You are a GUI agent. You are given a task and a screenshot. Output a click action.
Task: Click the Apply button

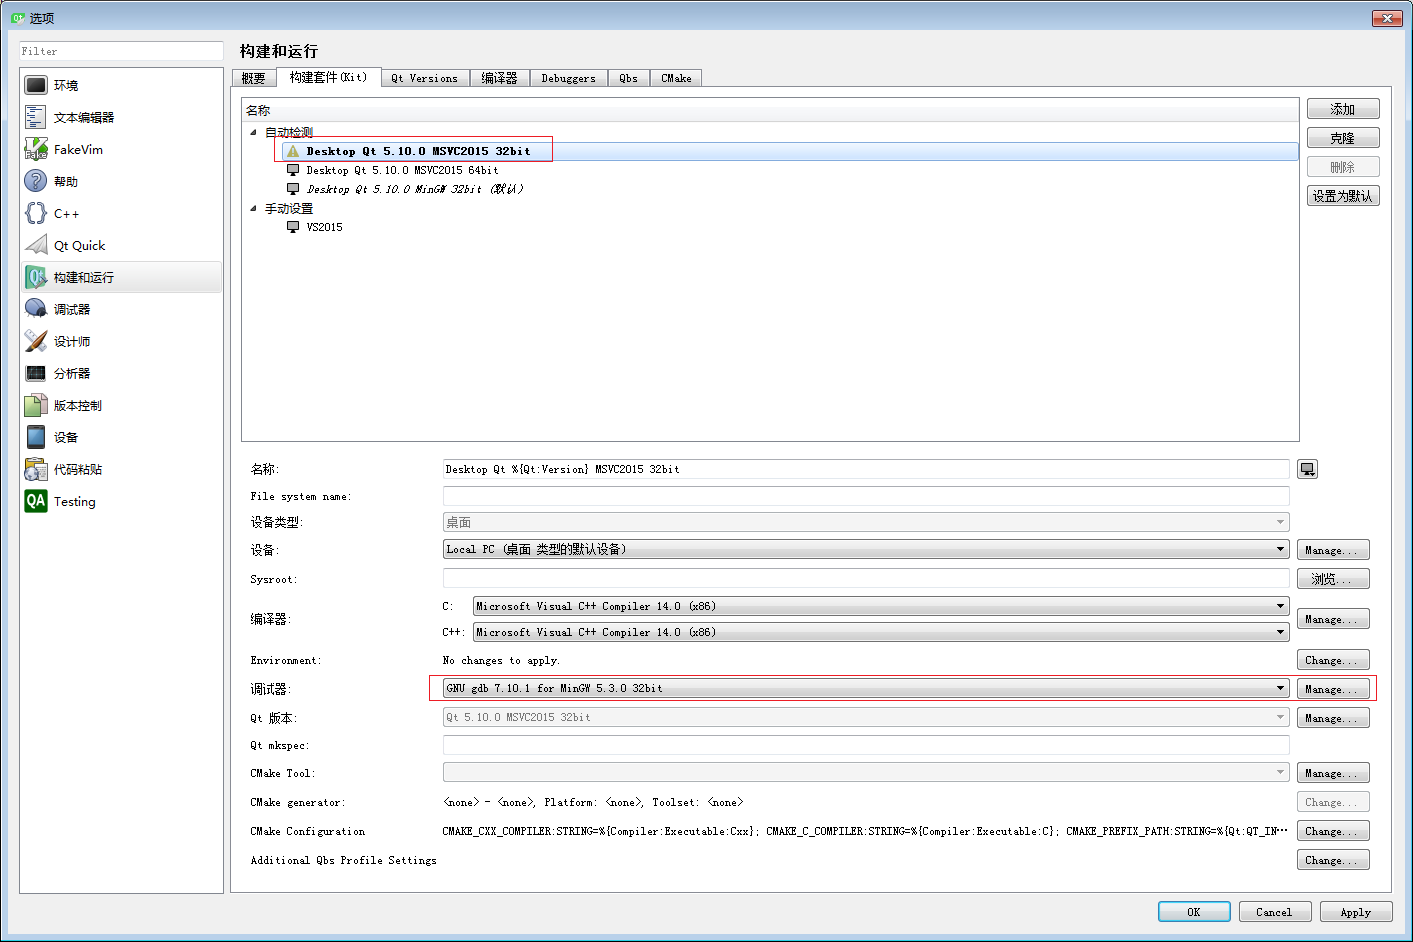(x=1355, y=911)
